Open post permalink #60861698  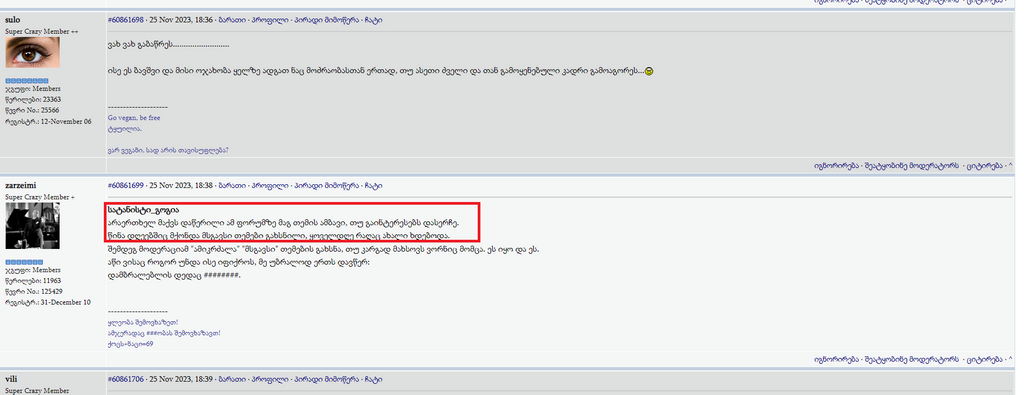click(125, 20)
